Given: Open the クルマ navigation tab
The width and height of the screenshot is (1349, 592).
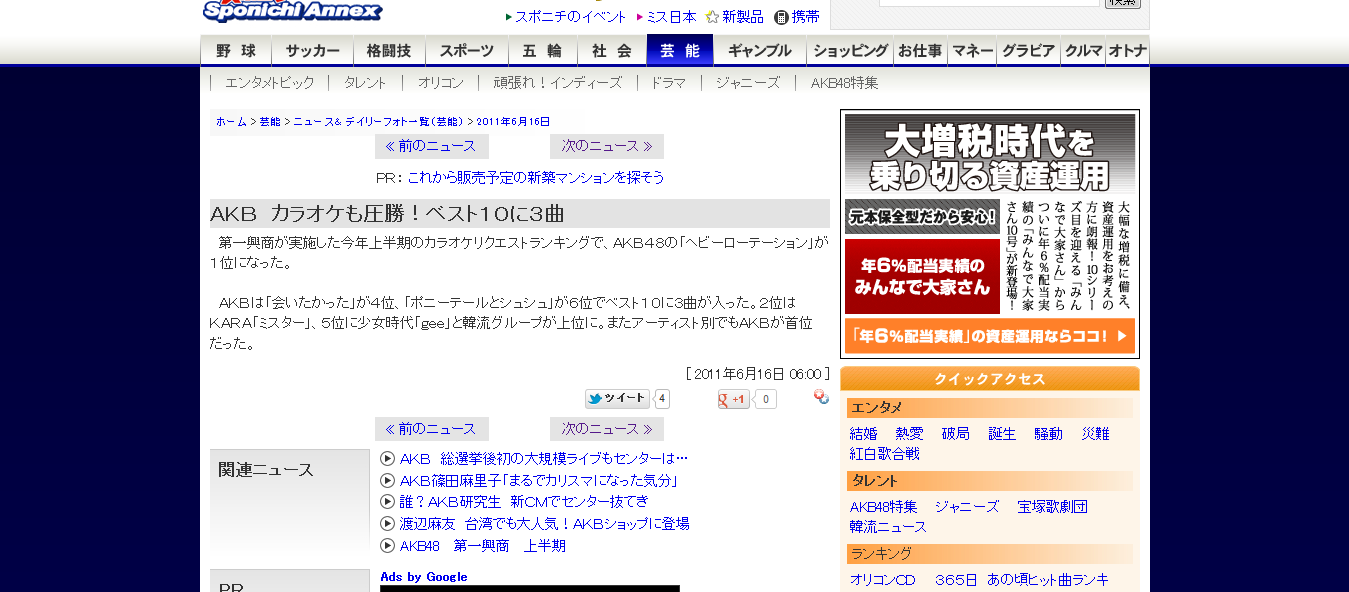Looking at the screenshot, I should coord(1083,51).
